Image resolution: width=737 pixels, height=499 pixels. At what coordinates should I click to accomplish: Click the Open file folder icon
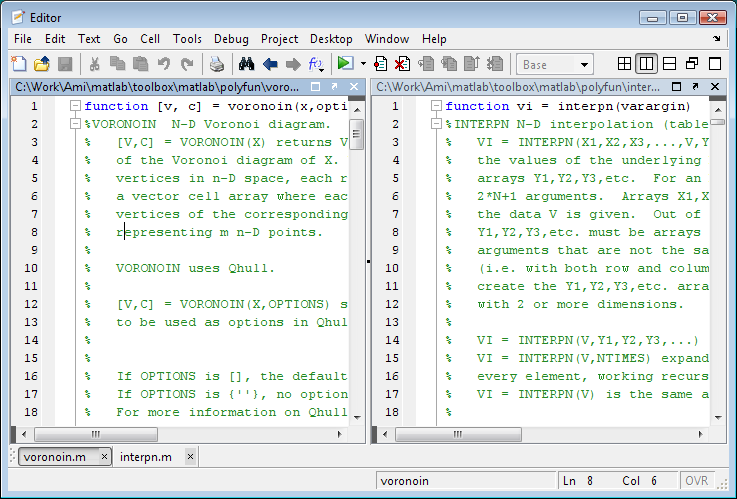tap(42, 64)
